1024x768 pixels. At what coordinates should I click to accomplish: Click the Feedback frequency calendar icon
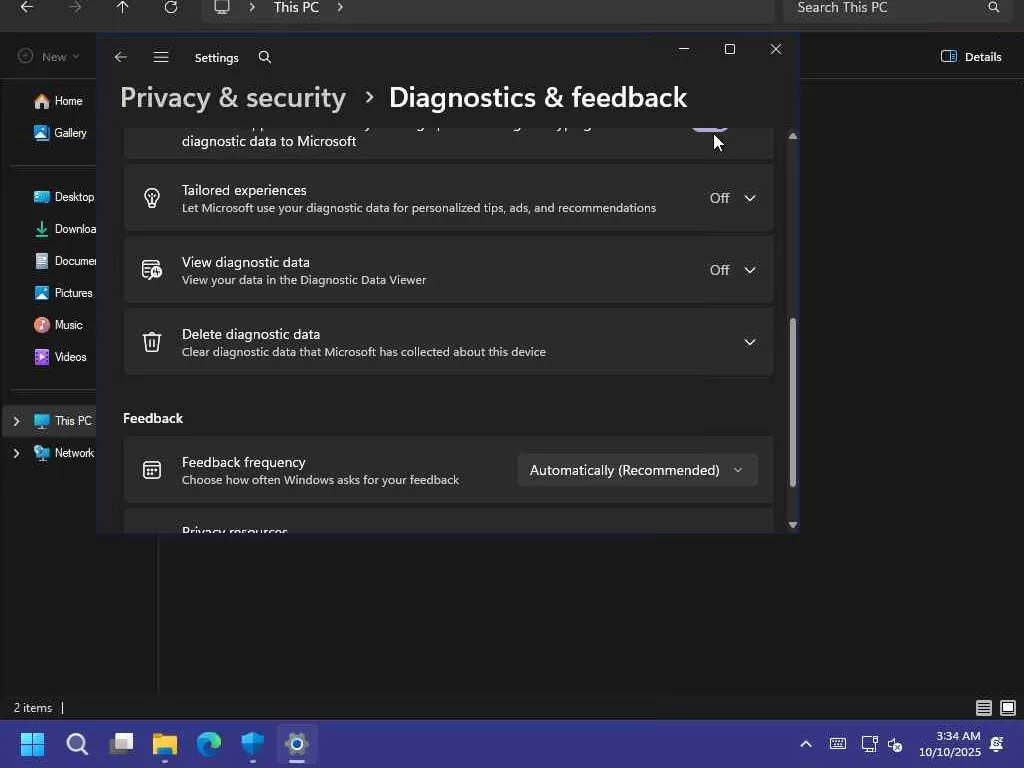tap(152, 470)
